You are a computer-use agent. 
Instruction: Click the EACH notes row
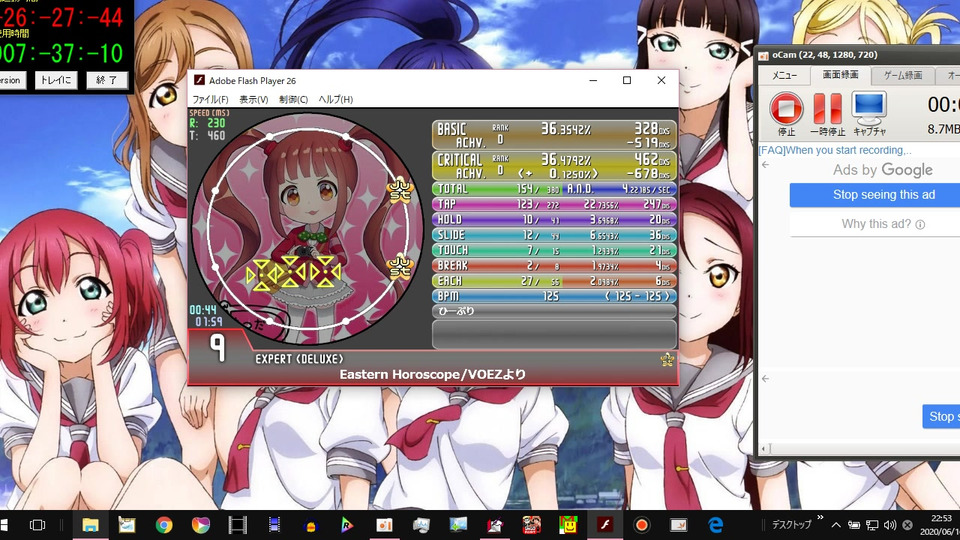tap(554, 281)
